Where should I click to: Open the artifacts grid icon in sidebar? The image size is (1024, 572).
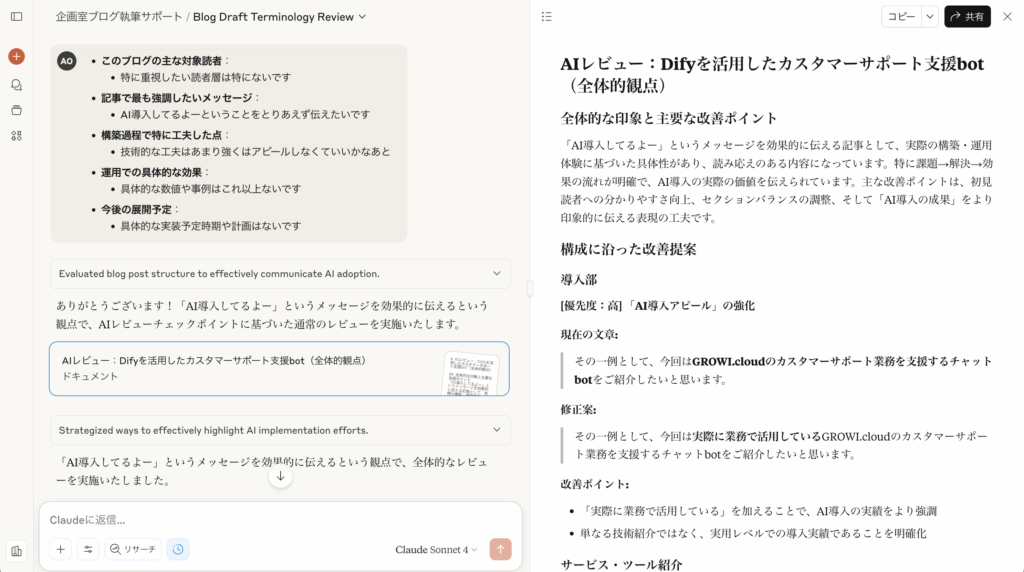pos(16,136)
